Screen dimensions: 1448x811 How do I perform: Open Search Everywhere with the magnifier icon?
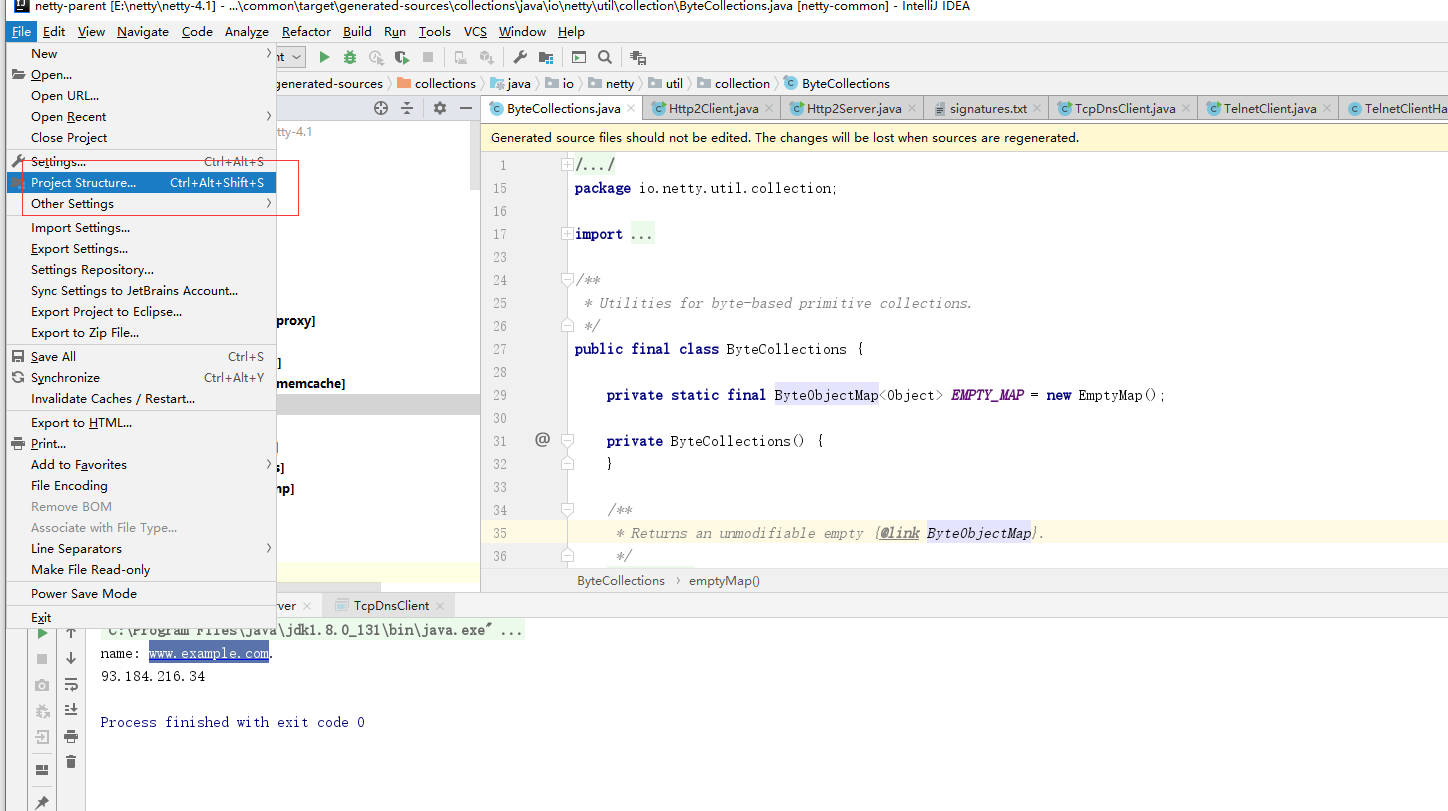(x=605, y=57)
